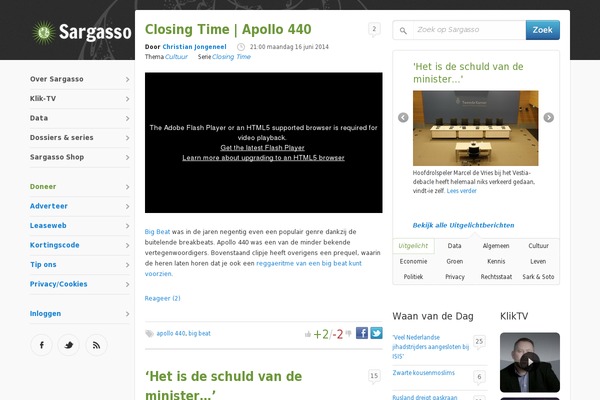Open Privacy/Cookies menu item
Image resolution: width=600 pixels, height=400 pixels.
pos(80,284)
